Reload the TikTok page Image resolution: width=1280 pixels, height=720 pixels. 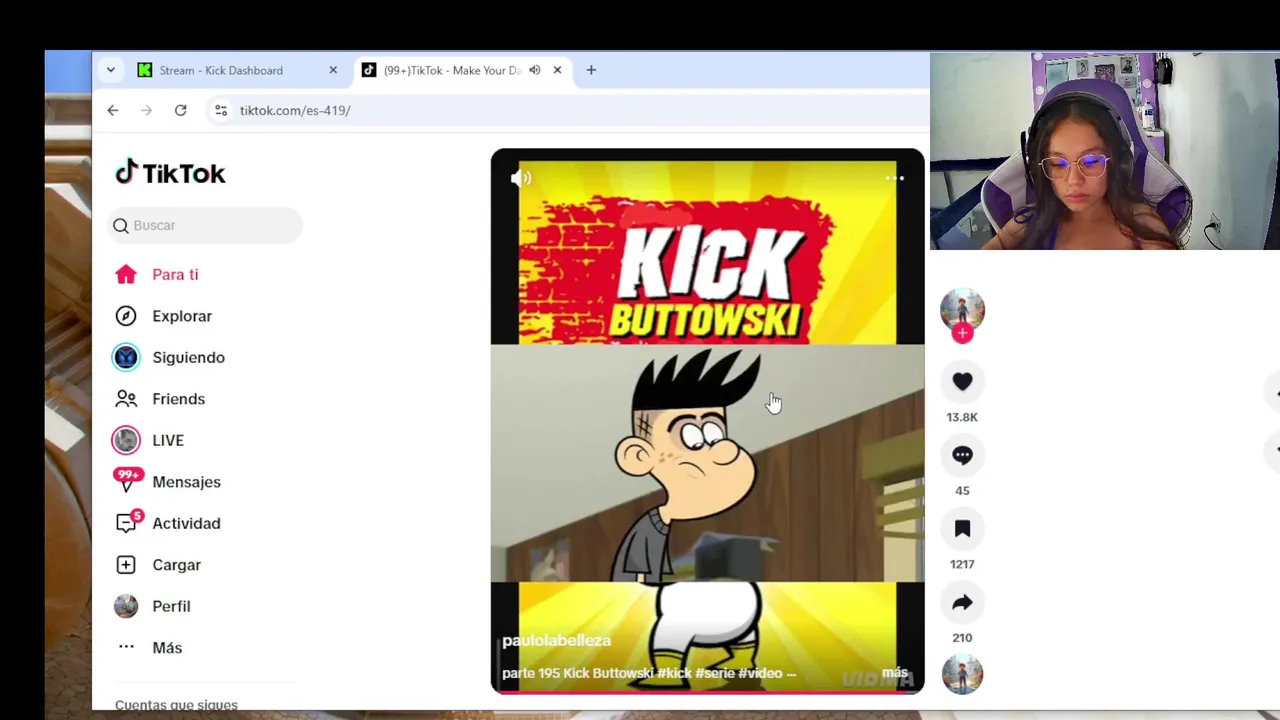181,110
